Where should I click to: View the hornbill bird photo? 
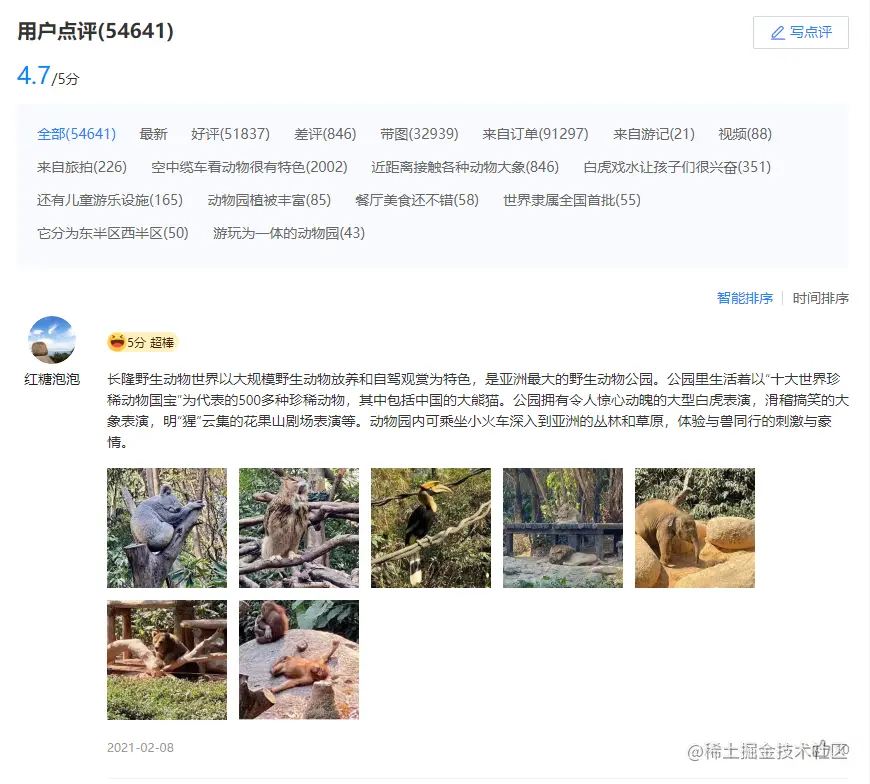pyautogui.click(x=431, y=528)
